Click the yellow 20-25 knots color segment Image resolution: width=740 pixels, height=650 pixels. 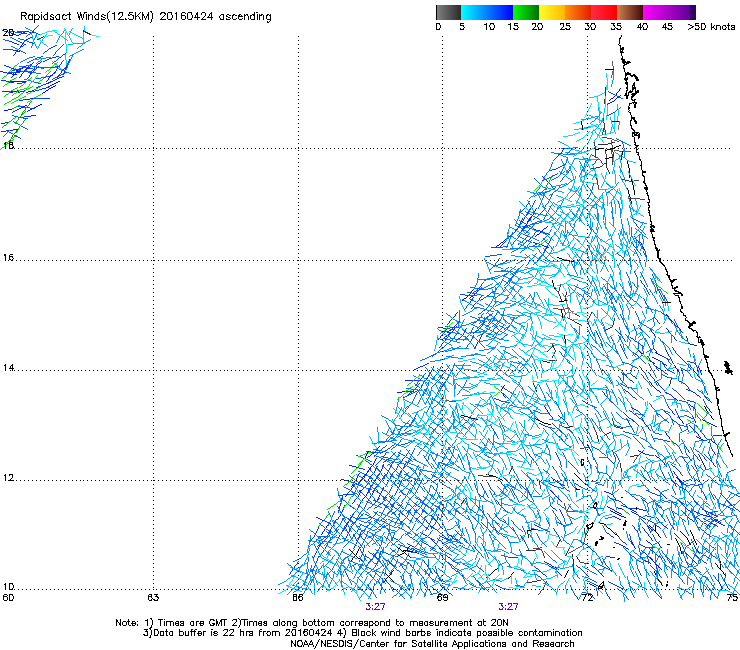click(x=552, y=12)
